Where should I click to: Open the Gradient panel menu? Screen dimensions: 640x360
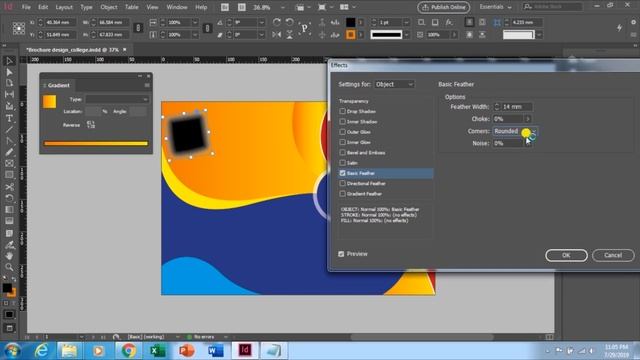(147, 85)
